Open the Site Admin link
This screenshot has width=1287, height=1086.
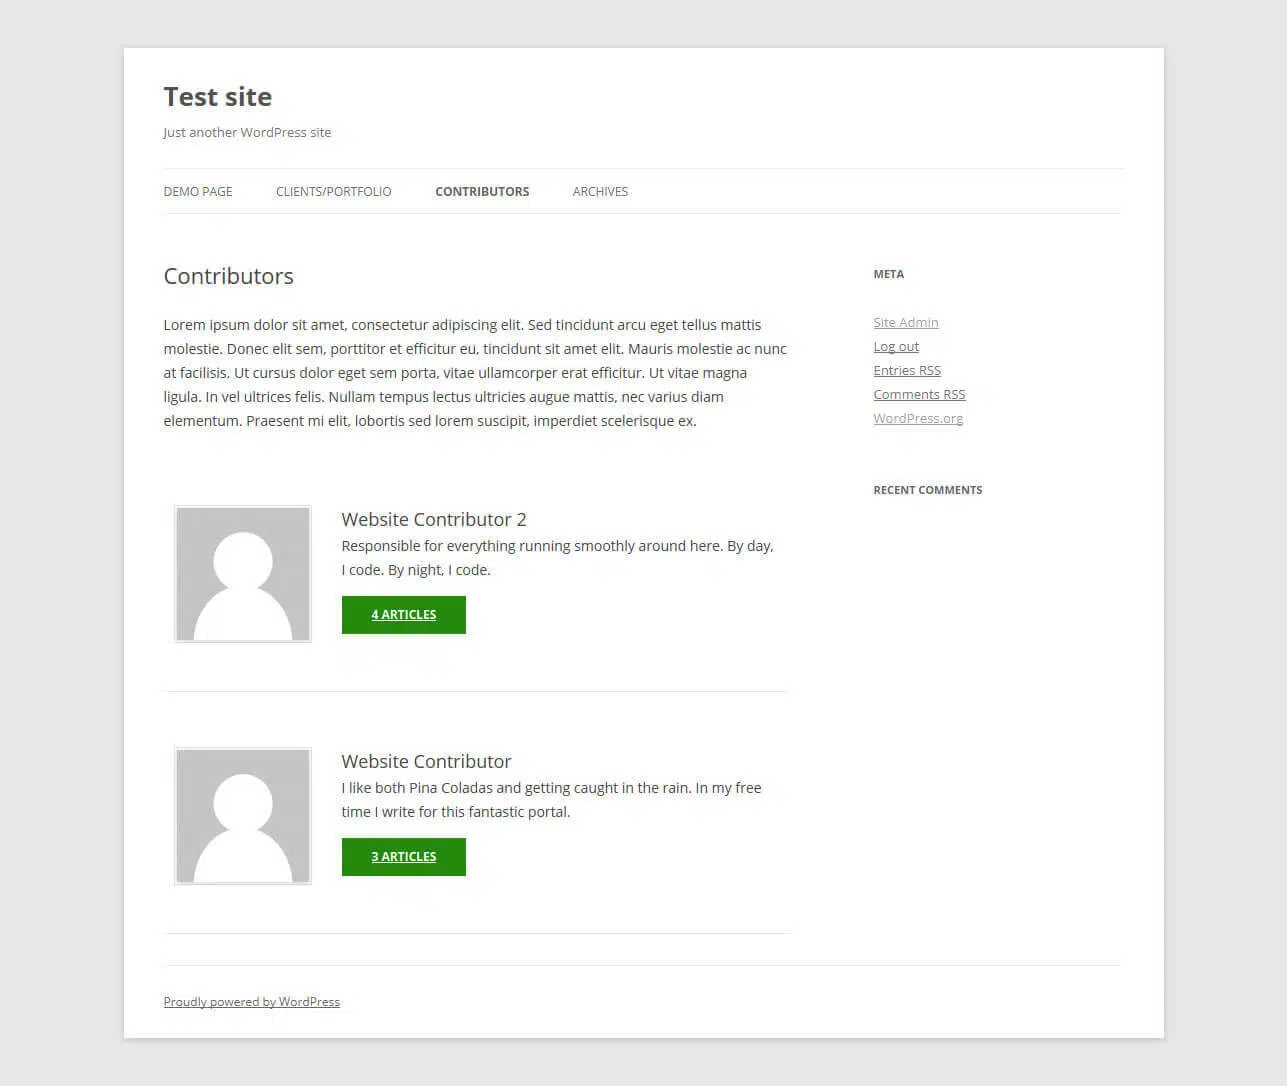coord(905,323)
